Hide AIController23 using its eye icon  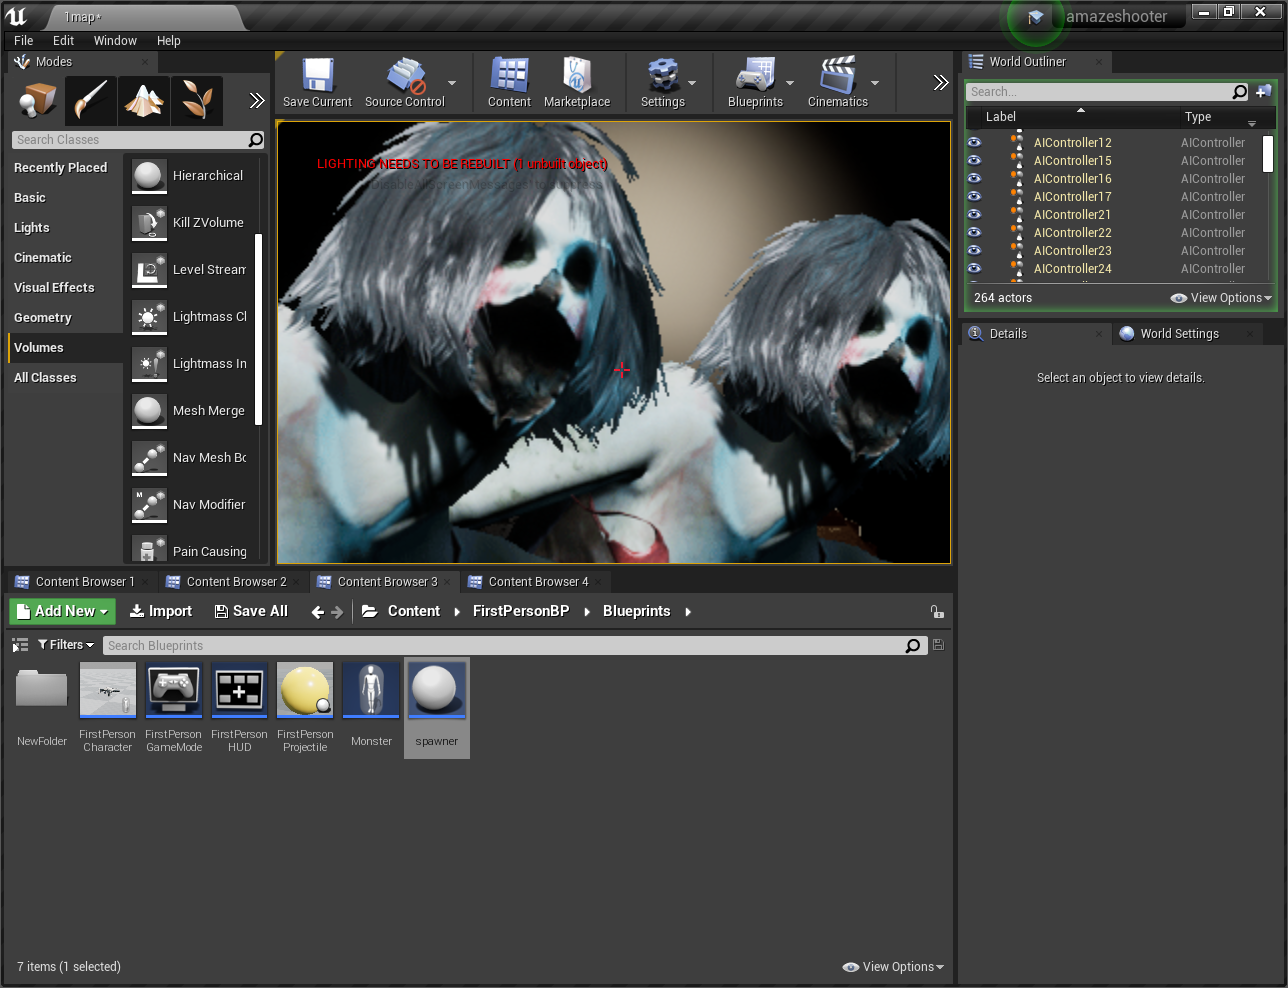coord(975,251)
